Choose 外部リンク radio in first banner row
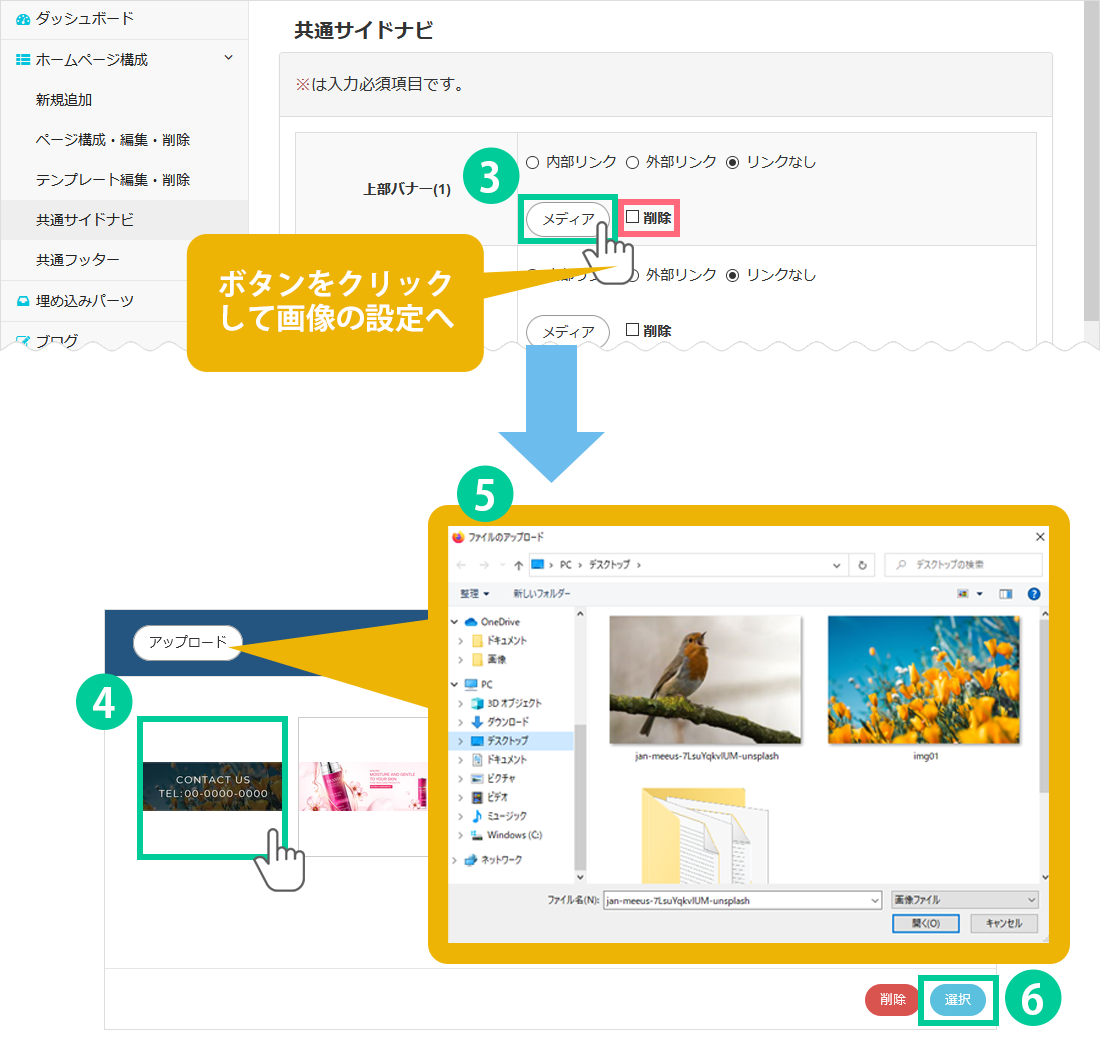Viewport: 1100px width, 1039px height. [x=632, y=162]
